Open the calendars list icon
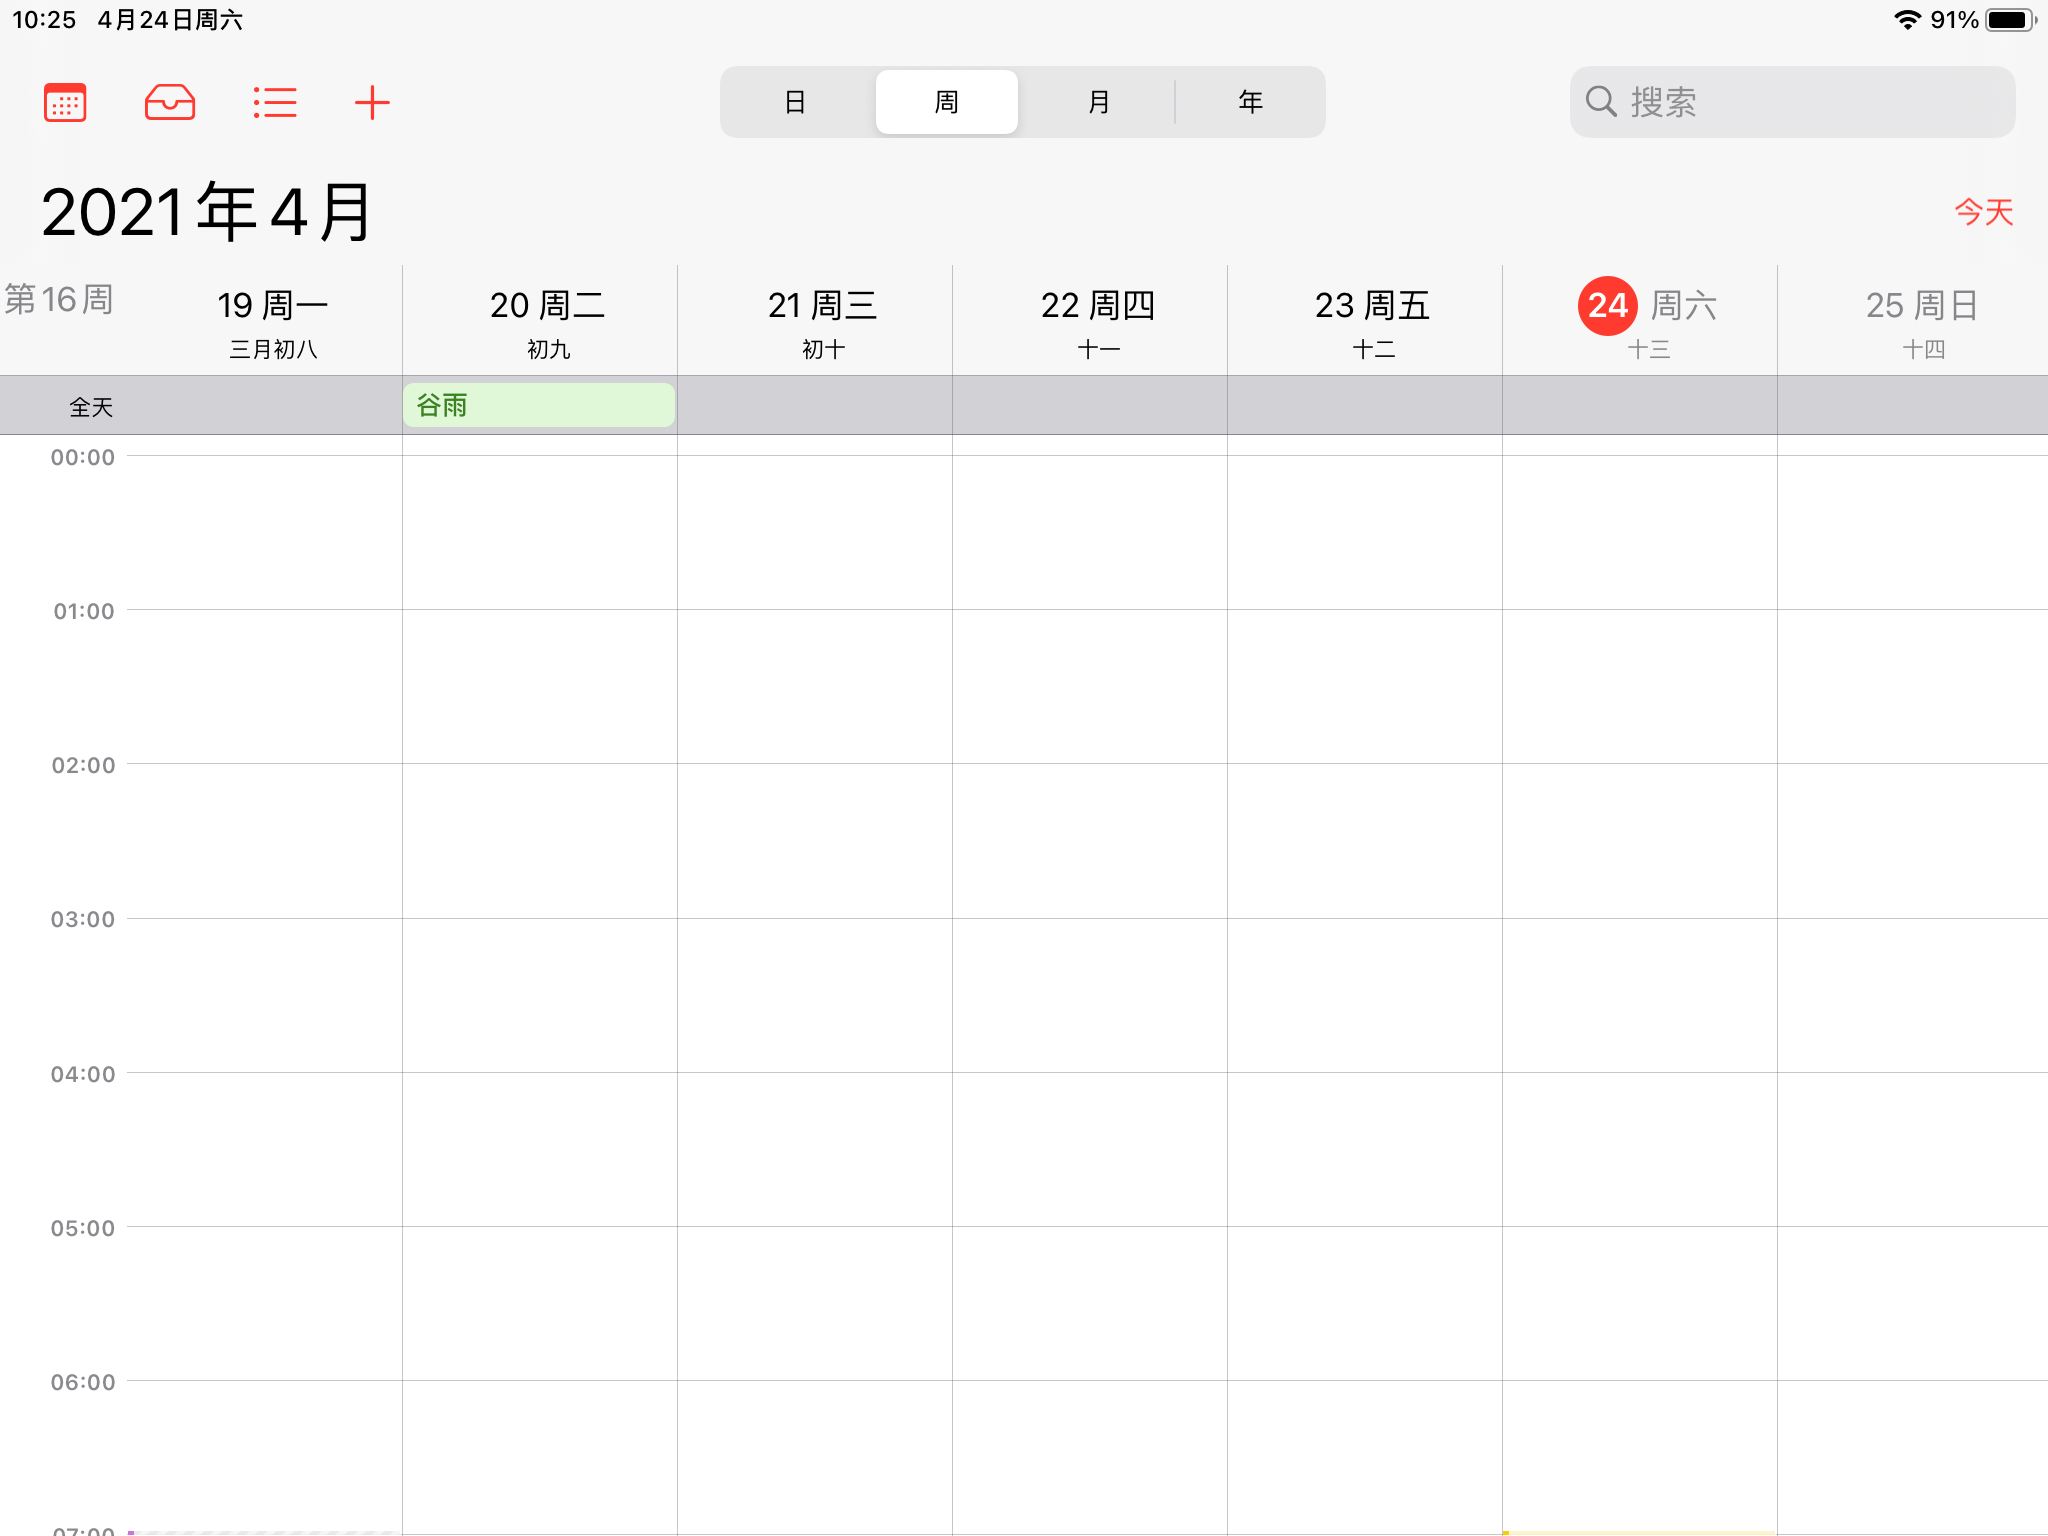Image resolution: width=2048 pixels, height=1536 pixels. [65, 102]
